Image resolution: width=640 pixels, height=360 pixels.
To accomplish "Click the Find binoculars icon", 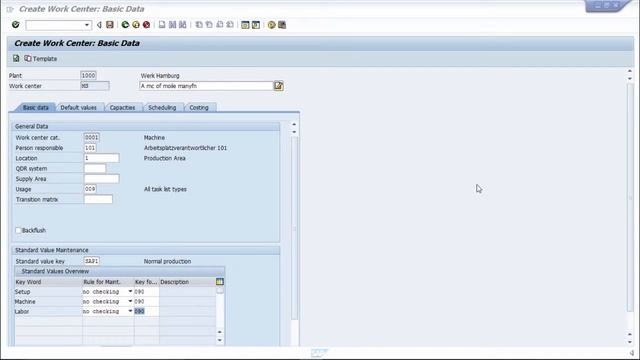I will point(173,25).
